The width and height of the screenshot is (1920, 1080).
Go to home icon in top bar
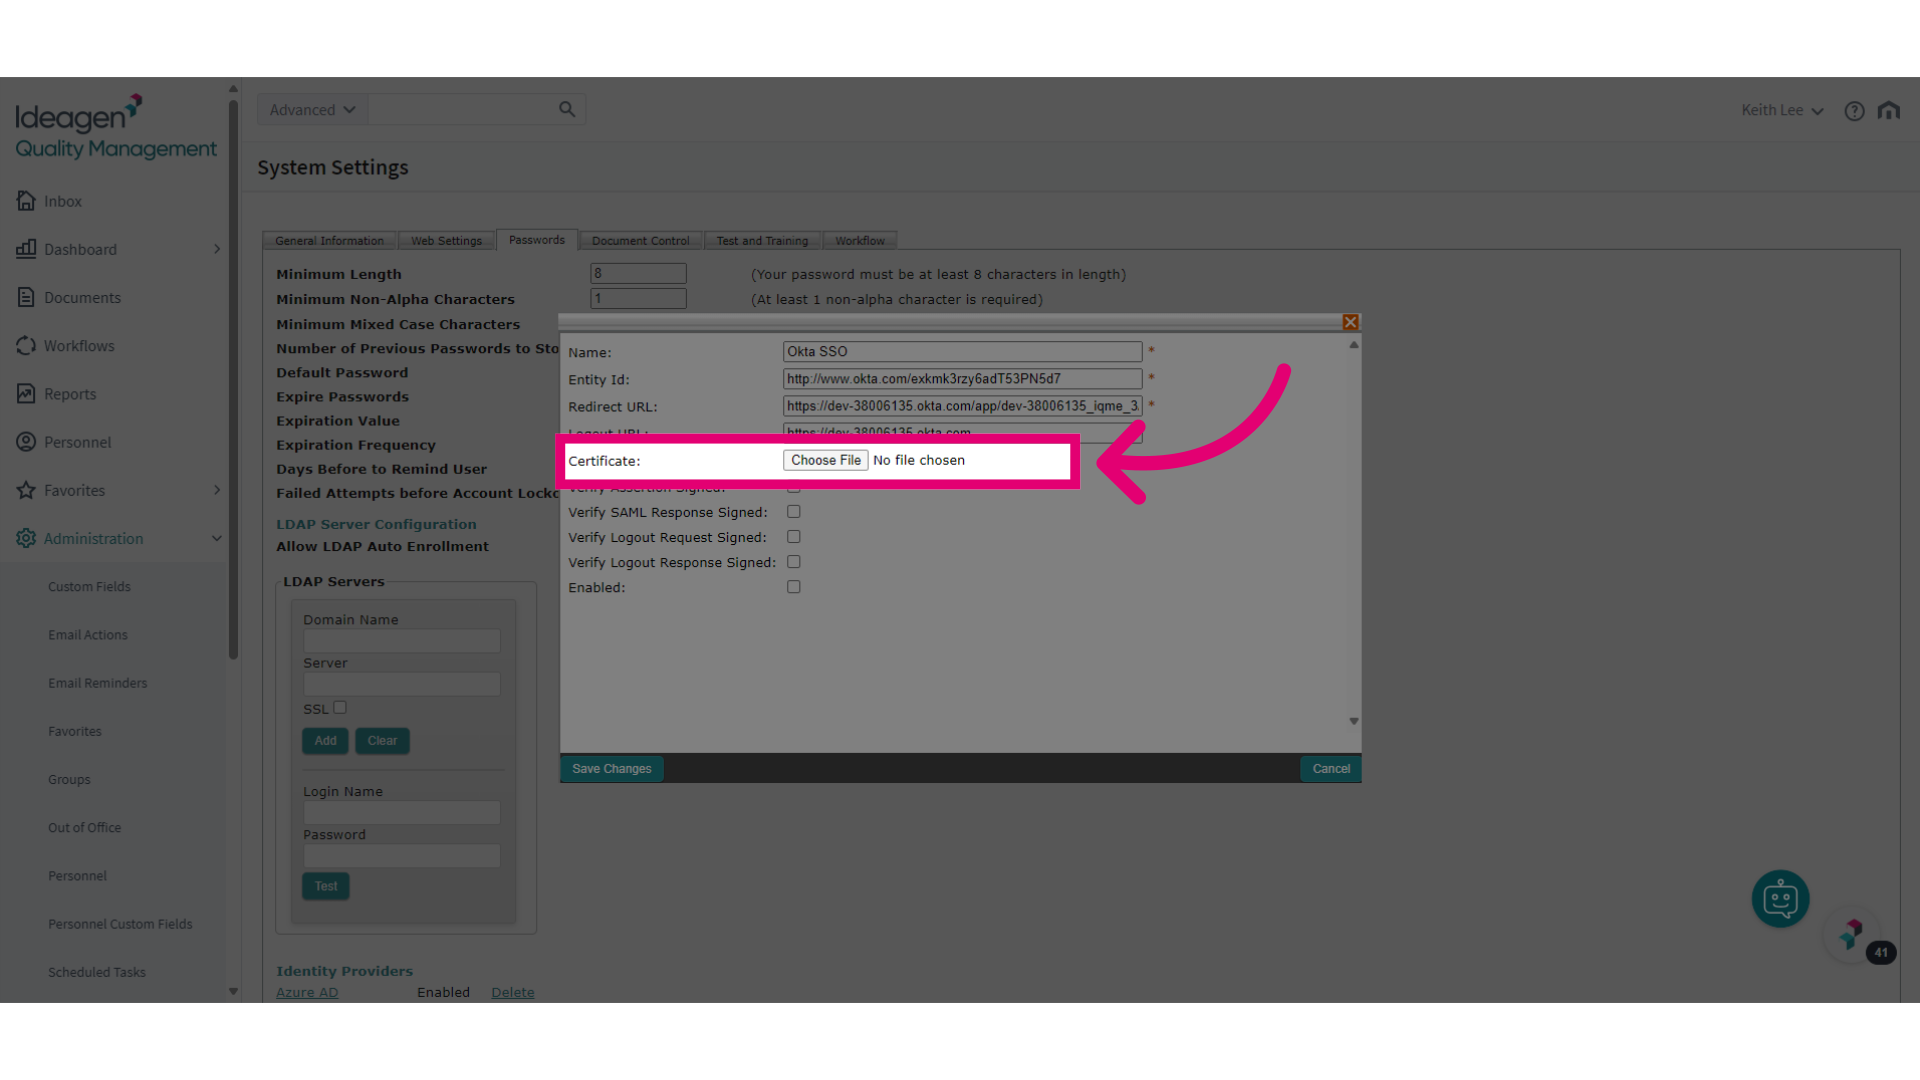[x=1888, y=110]
